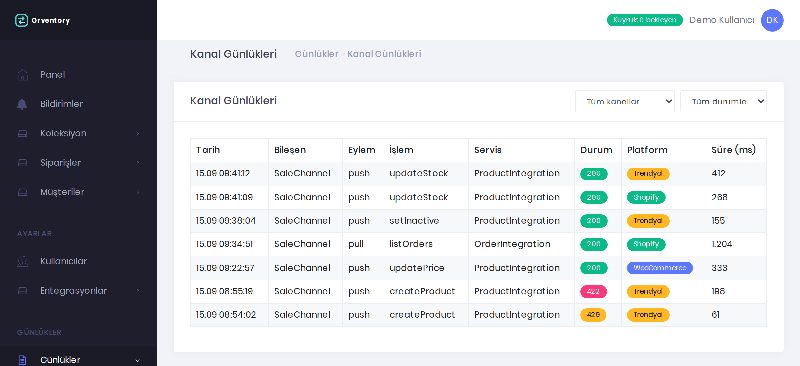Screen dimensions: 800x366
Task: Click the Orventory brand name
Action: tap(51, 21)
